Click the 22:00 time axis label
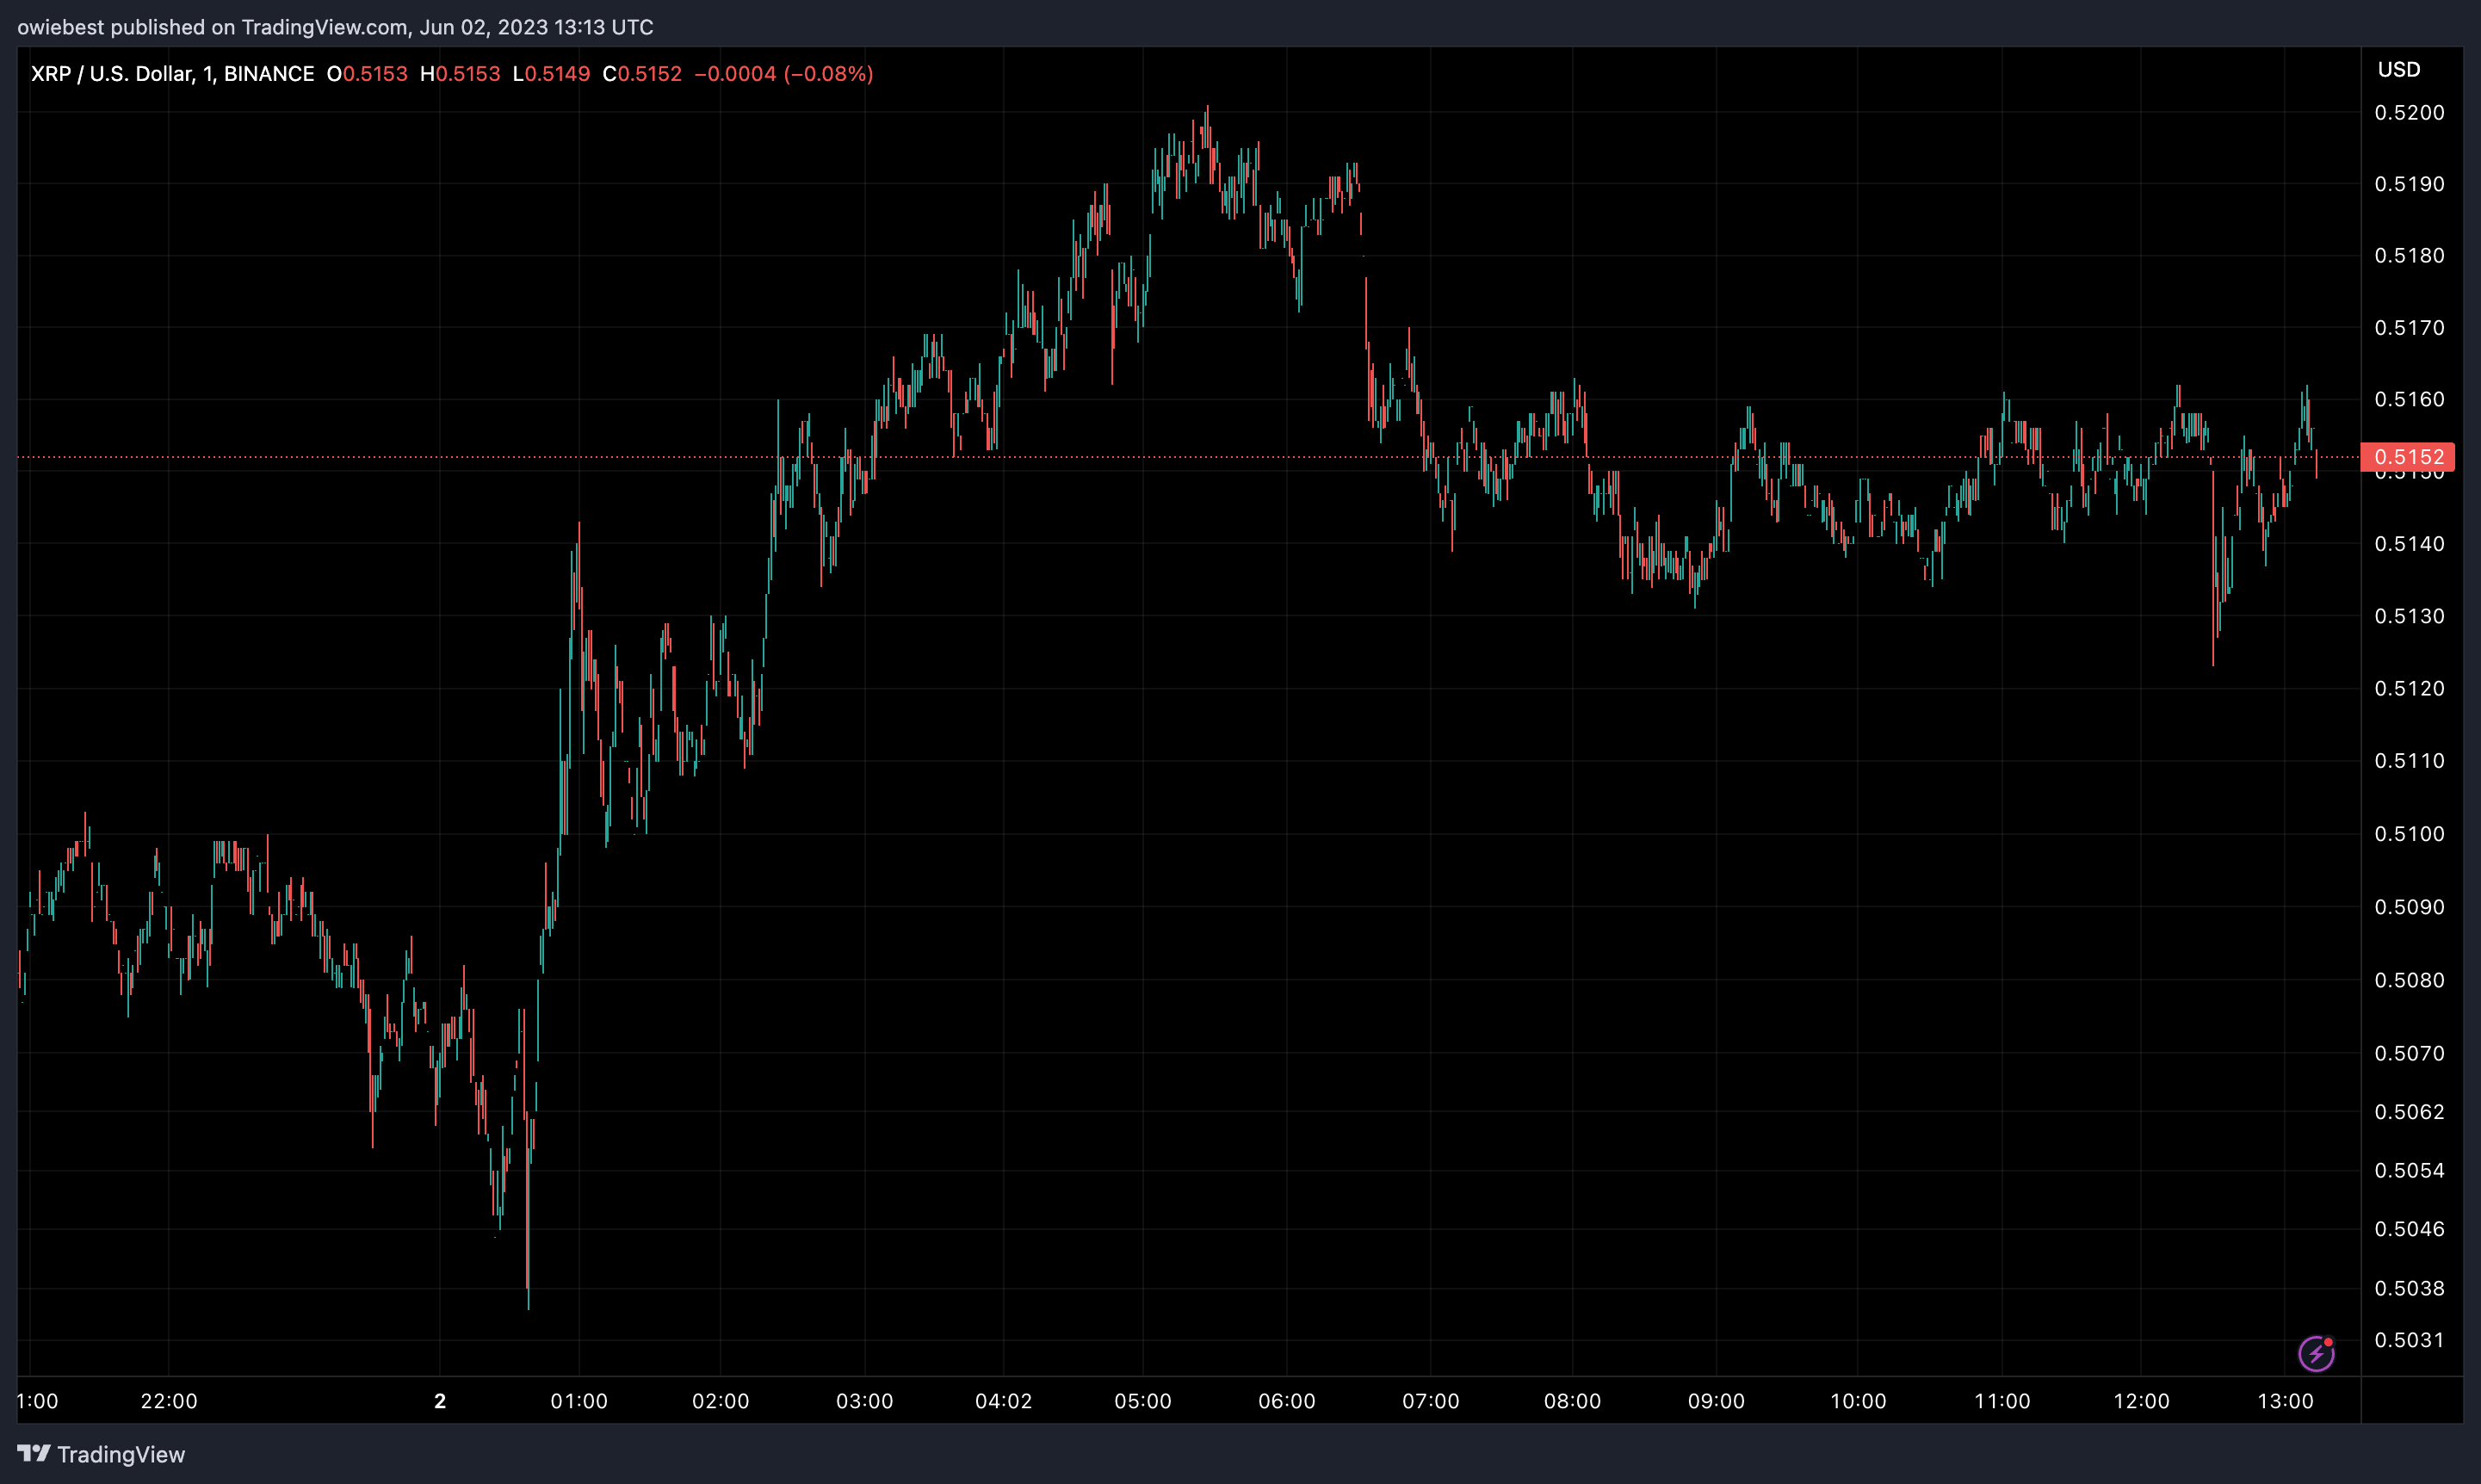The height and width of the screenshot is (1484, 2481). (x=169, y=1401)
